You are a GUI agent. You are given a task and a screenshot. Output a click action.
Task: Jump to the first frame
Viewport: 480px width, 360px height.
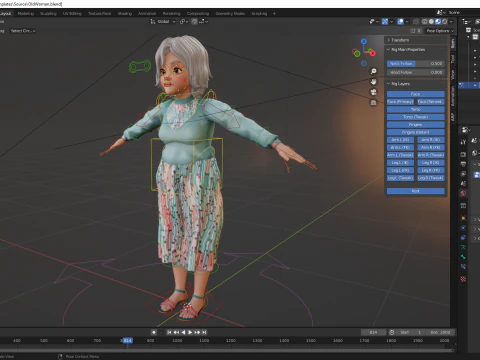coord(169,332)
